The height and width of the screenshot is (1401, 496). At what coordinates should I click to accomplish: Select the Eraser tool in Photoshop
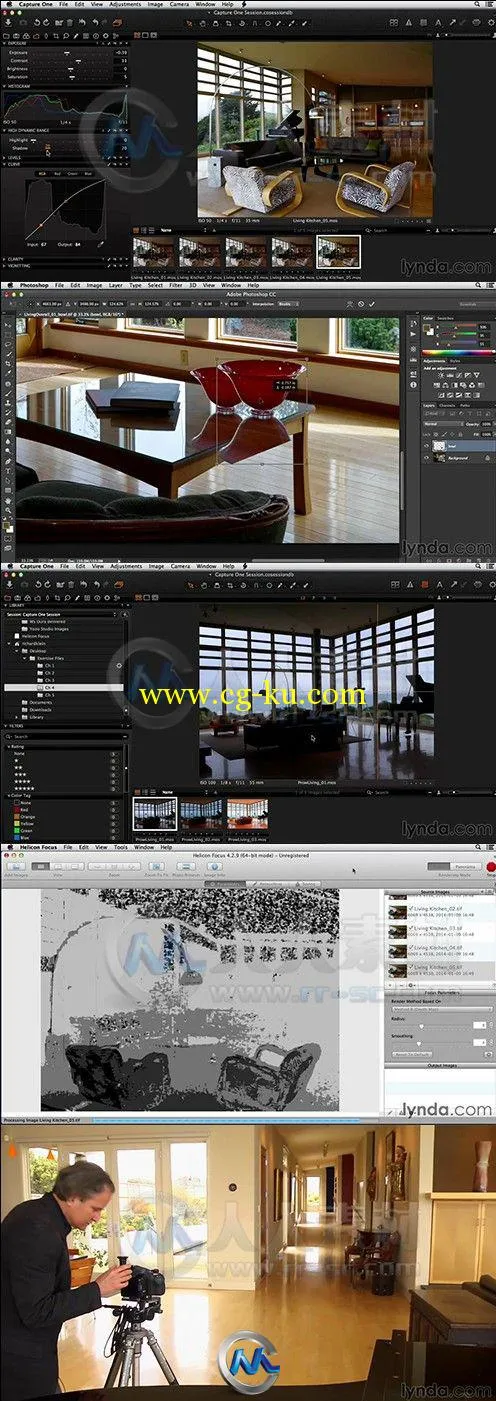[8, 422]
